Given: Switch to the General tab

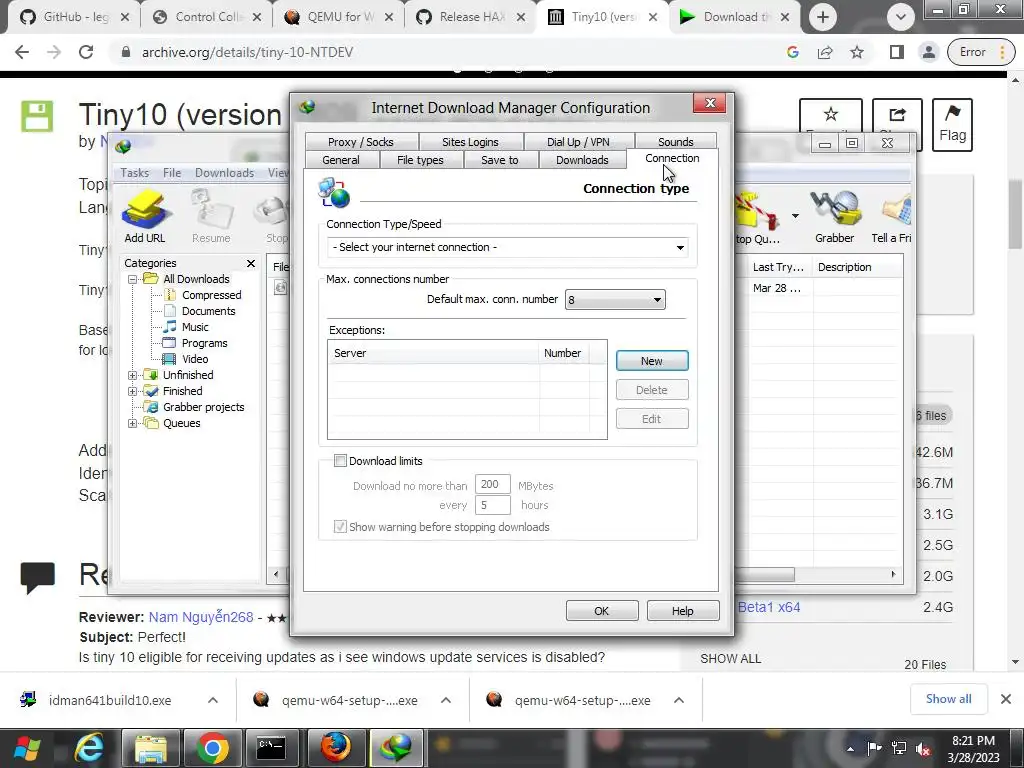Looking at the screenshot, I should 341,160.
